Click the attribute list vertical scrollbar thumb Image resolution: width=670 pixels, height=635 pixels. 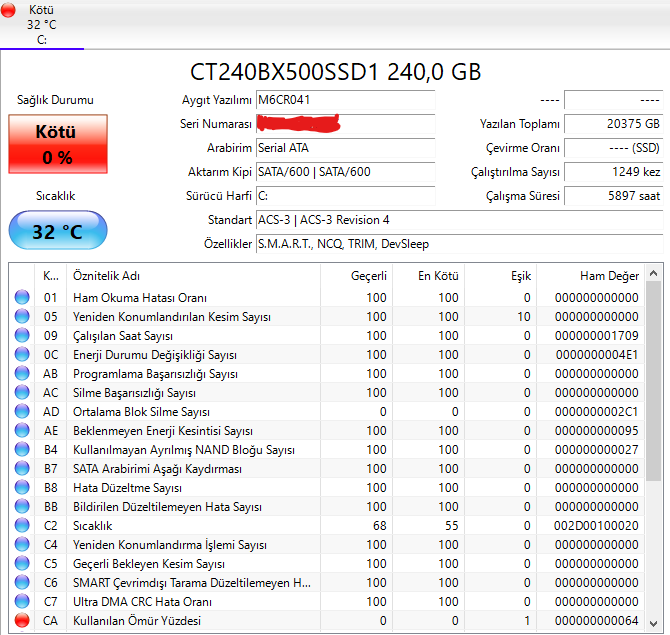(x=653, y=381)
